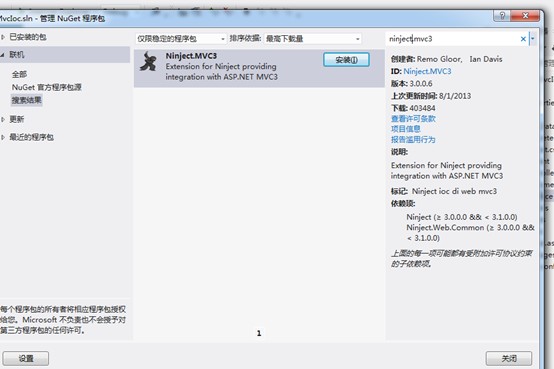This screenshot has width=554, height=369.
Task: Expand the 最近的程序包 section
Action: coord(3,137)
